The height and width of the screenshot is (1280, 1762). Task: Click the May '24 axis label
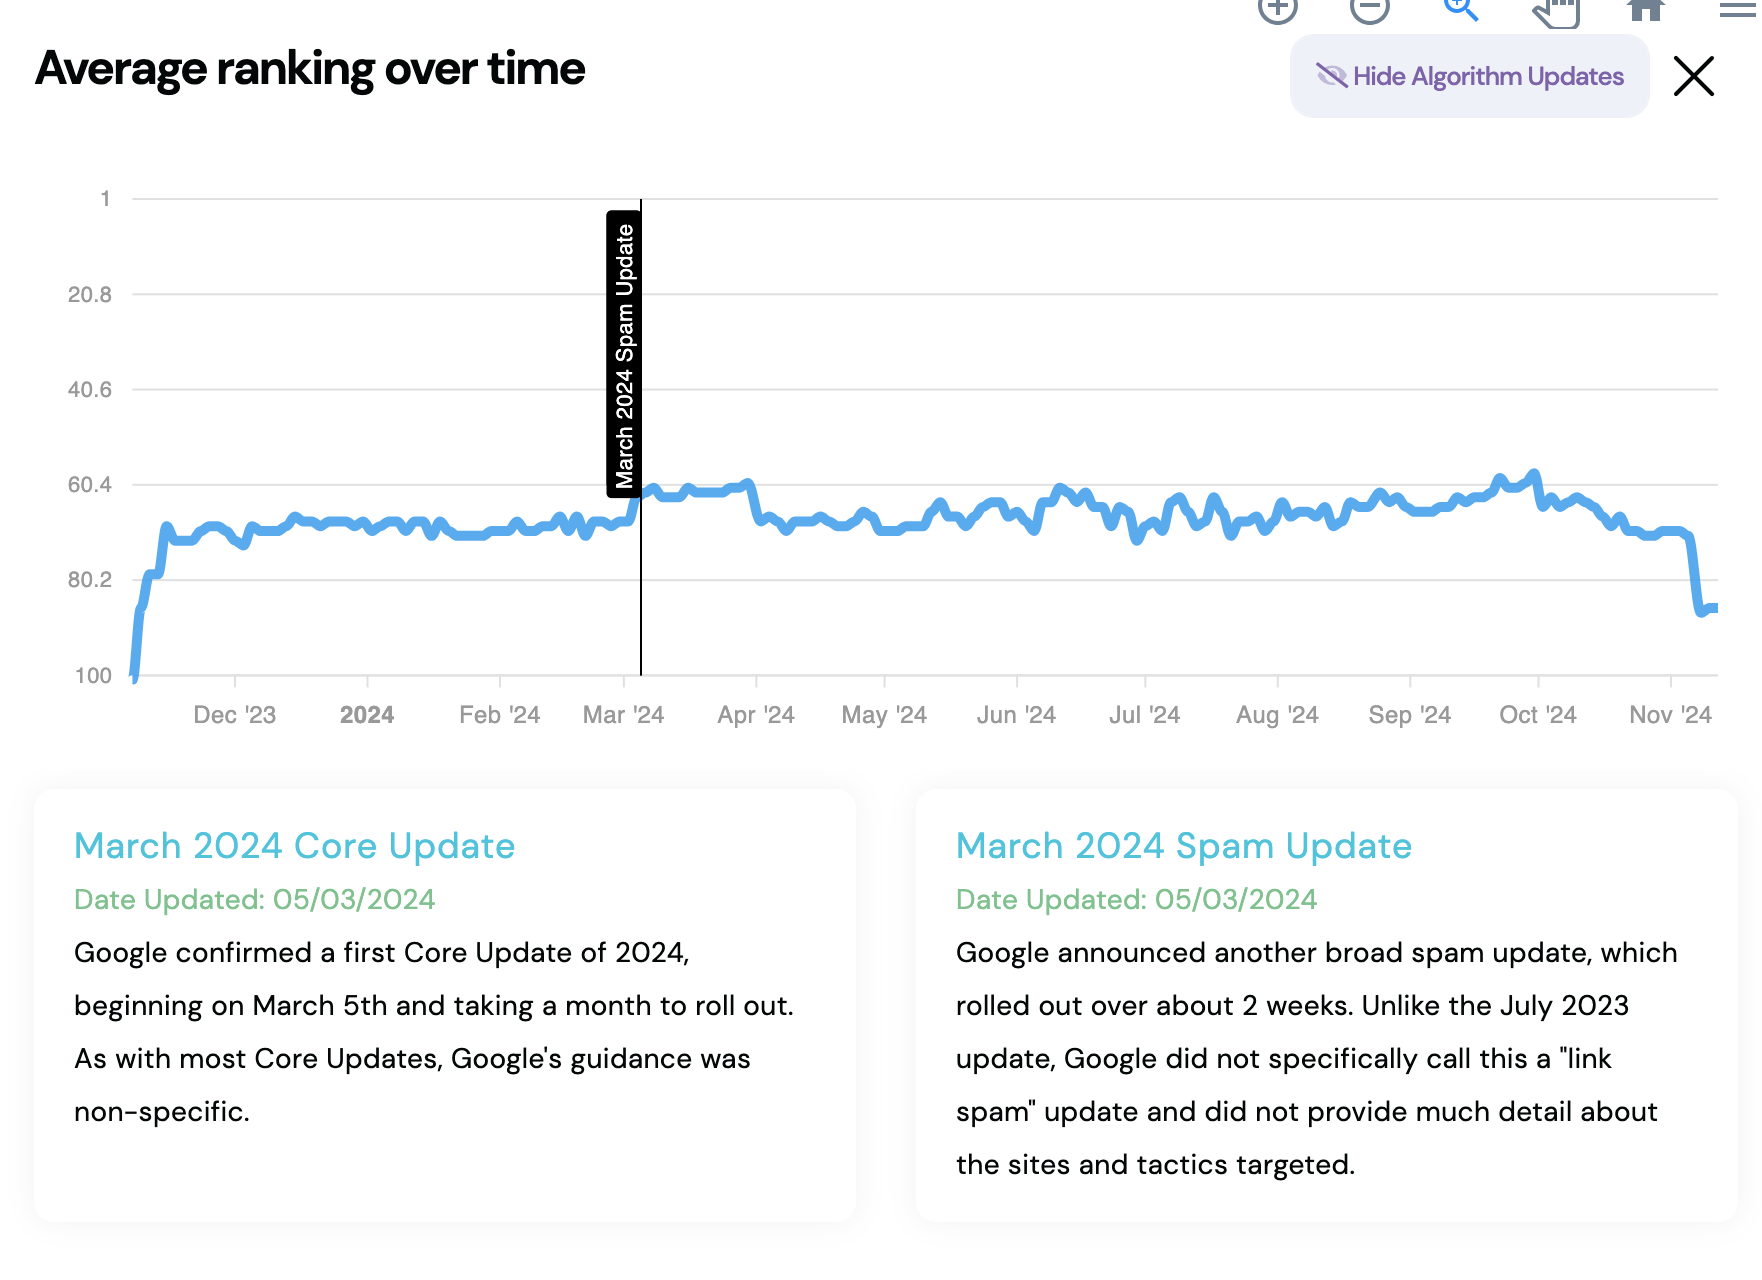click(x=884, y=715)
